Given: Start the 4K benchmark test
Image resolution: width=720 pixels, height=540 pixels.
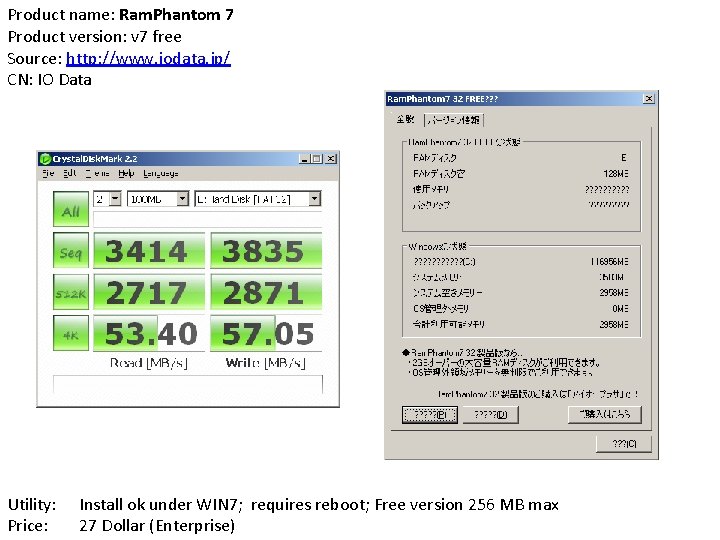Looking at the screenshot, I should (x=71, y=333).
